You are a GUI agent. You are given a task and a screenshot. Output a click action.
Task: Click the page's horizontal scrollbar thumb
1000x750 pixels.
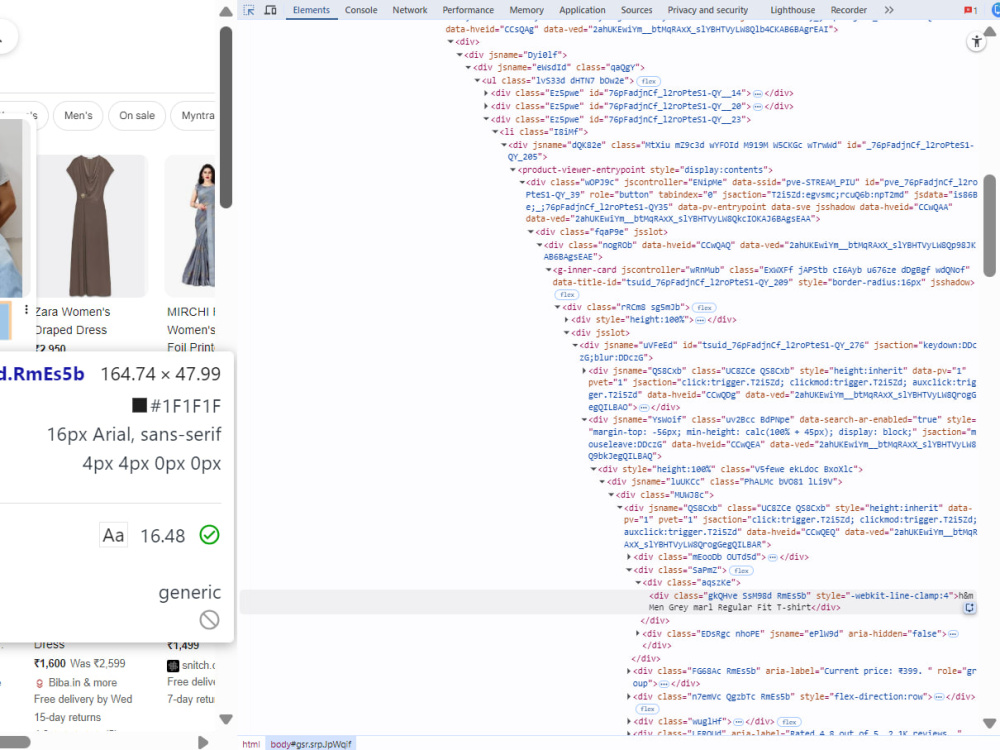pos(15,742)
